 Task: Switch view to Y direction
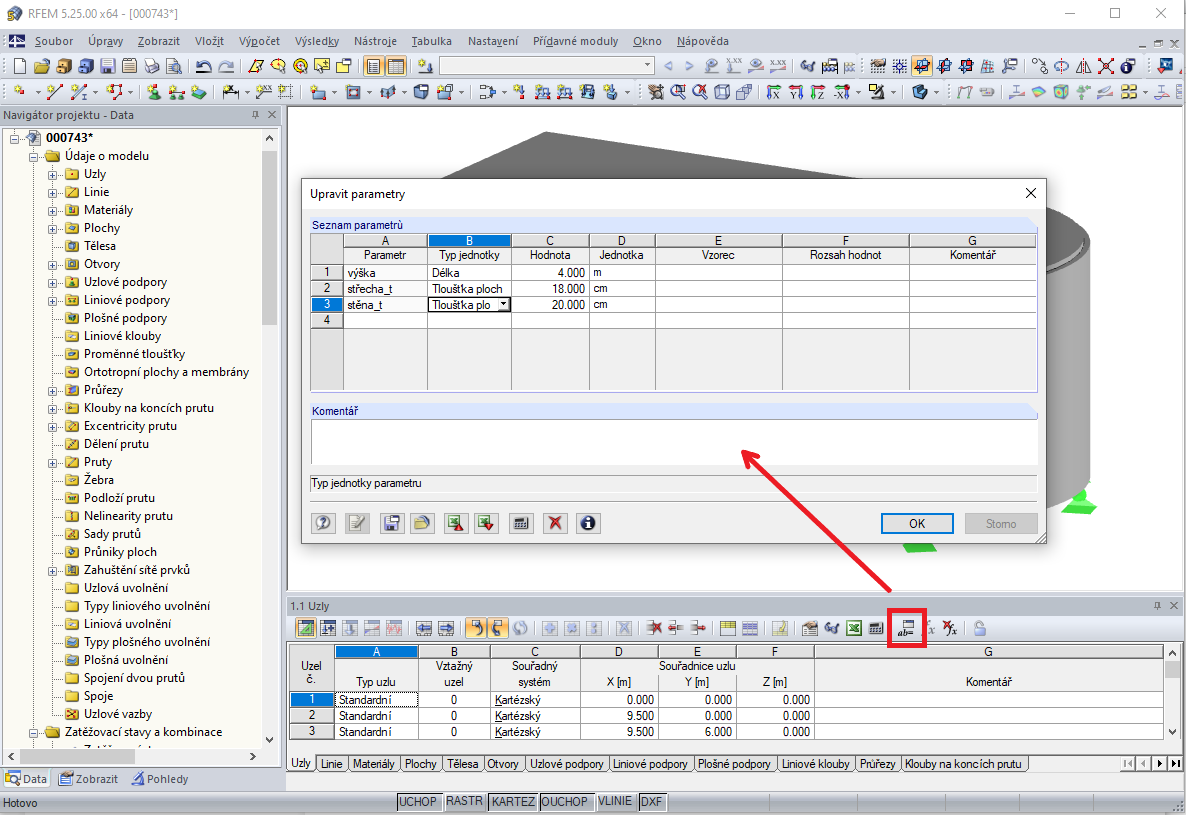tap(796, 92)
